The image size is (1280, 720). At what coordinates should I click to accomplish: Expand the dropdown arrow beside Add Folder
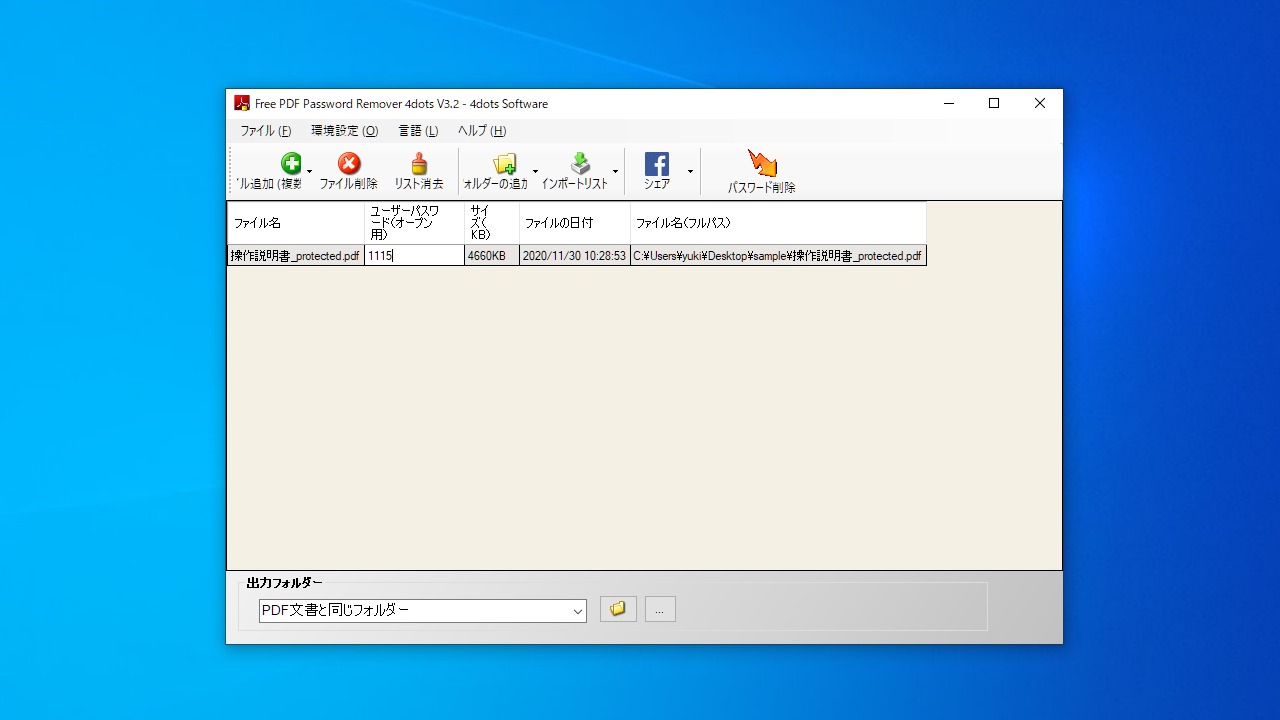535,172
